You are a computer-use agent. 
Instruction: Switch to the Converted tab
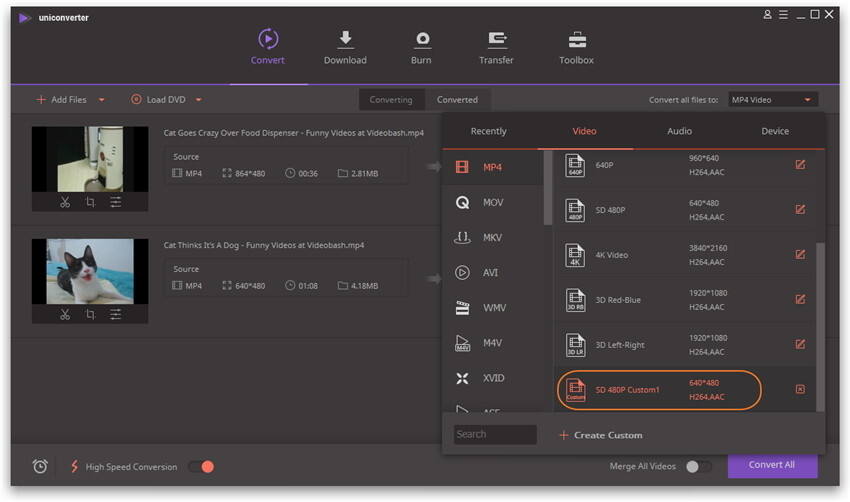(458, 100)
